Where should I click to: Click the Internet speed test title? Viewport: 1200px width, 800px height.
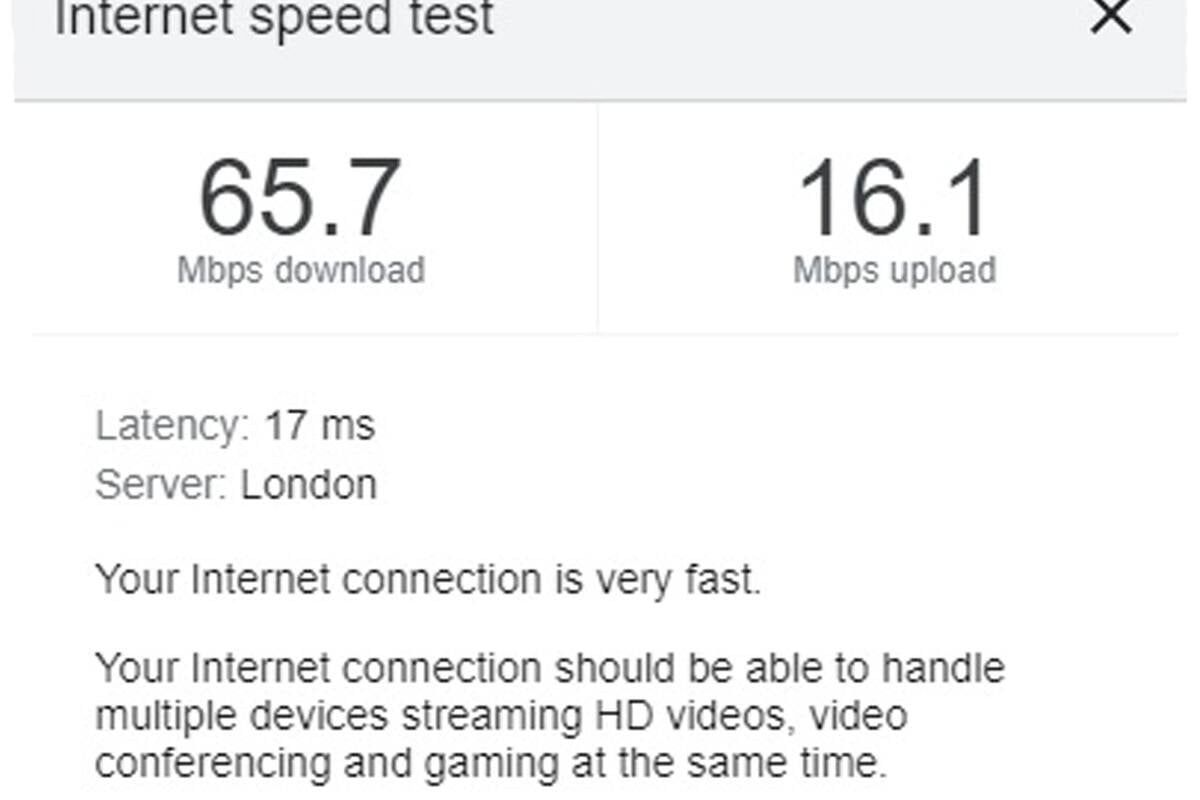coord(274,18)
